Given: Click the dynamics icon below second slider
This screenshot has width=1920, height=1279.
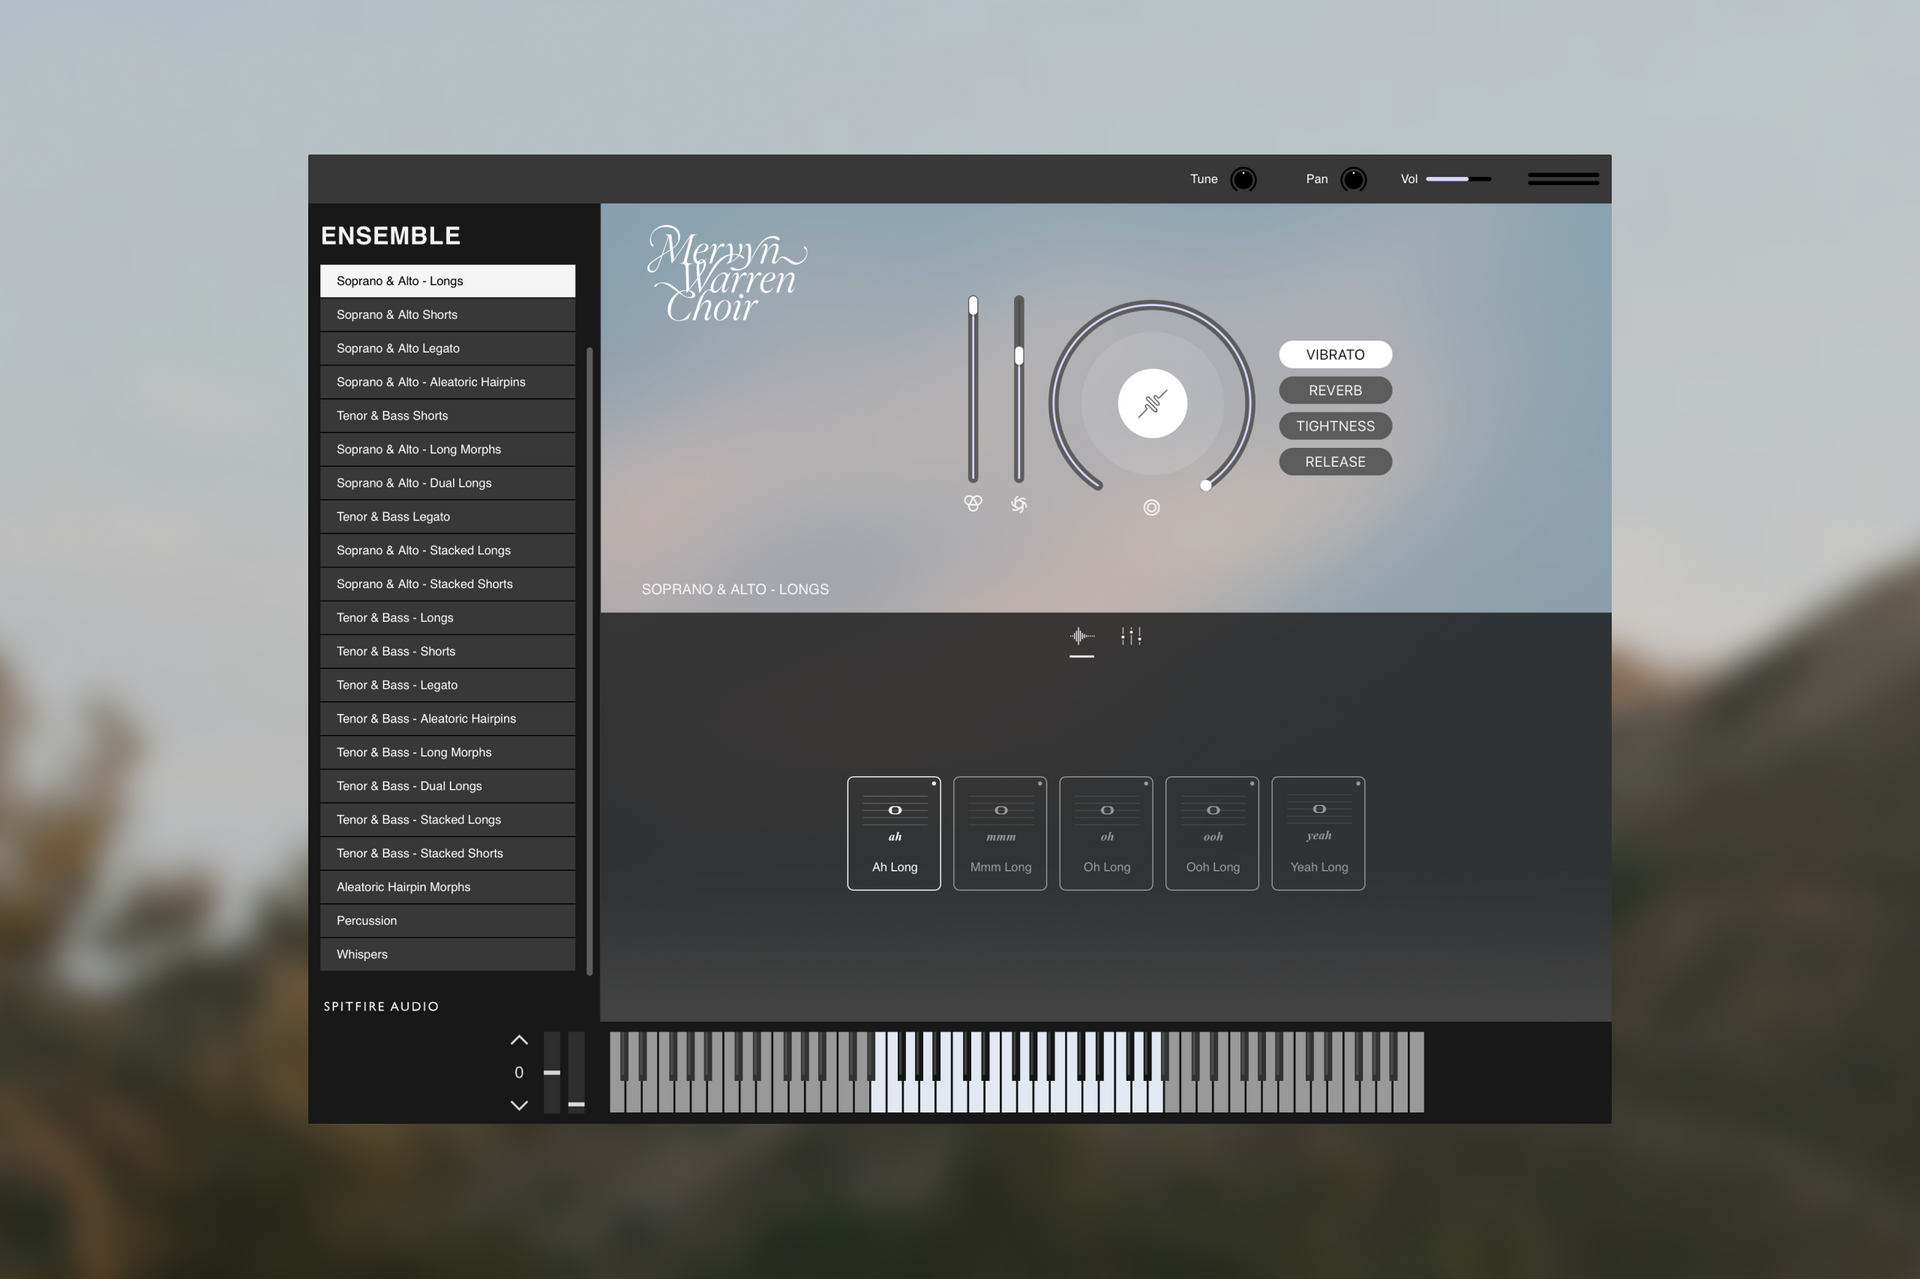Looking at the screenshot, I should 1018,504.
